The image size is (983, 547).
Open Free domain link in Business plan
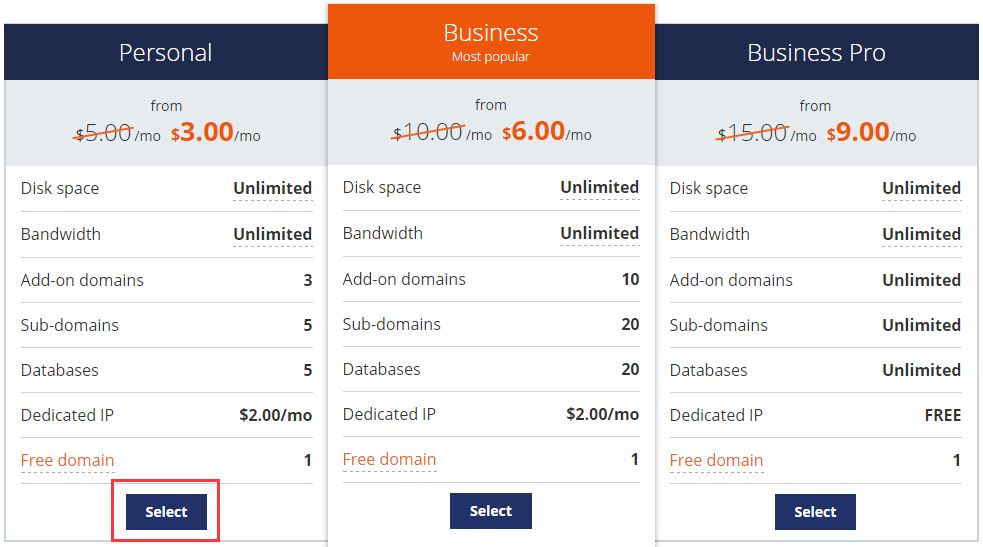(x=389, y=459)
